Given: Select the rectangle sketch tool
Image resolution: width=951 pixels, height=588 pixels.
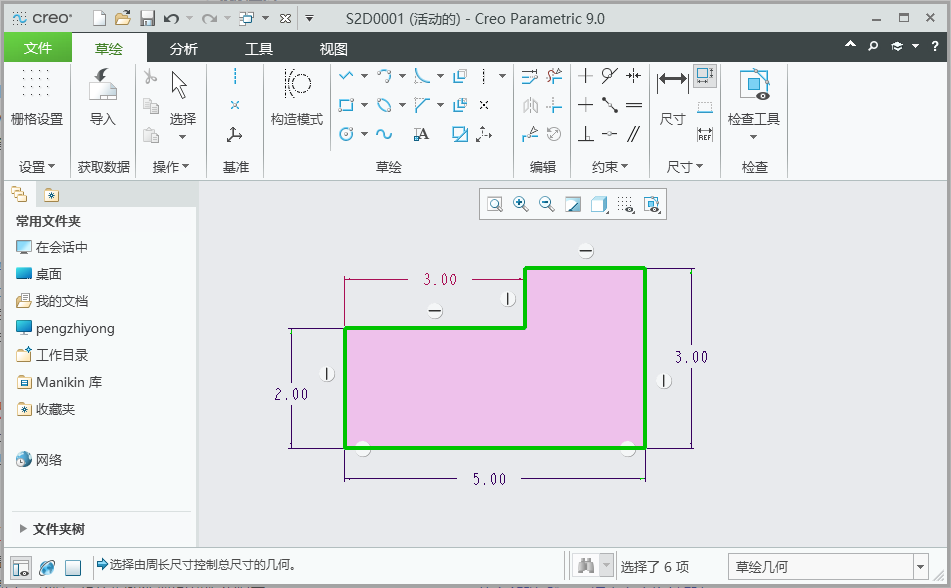Looking at the screenshot, I should click(346, 105).
